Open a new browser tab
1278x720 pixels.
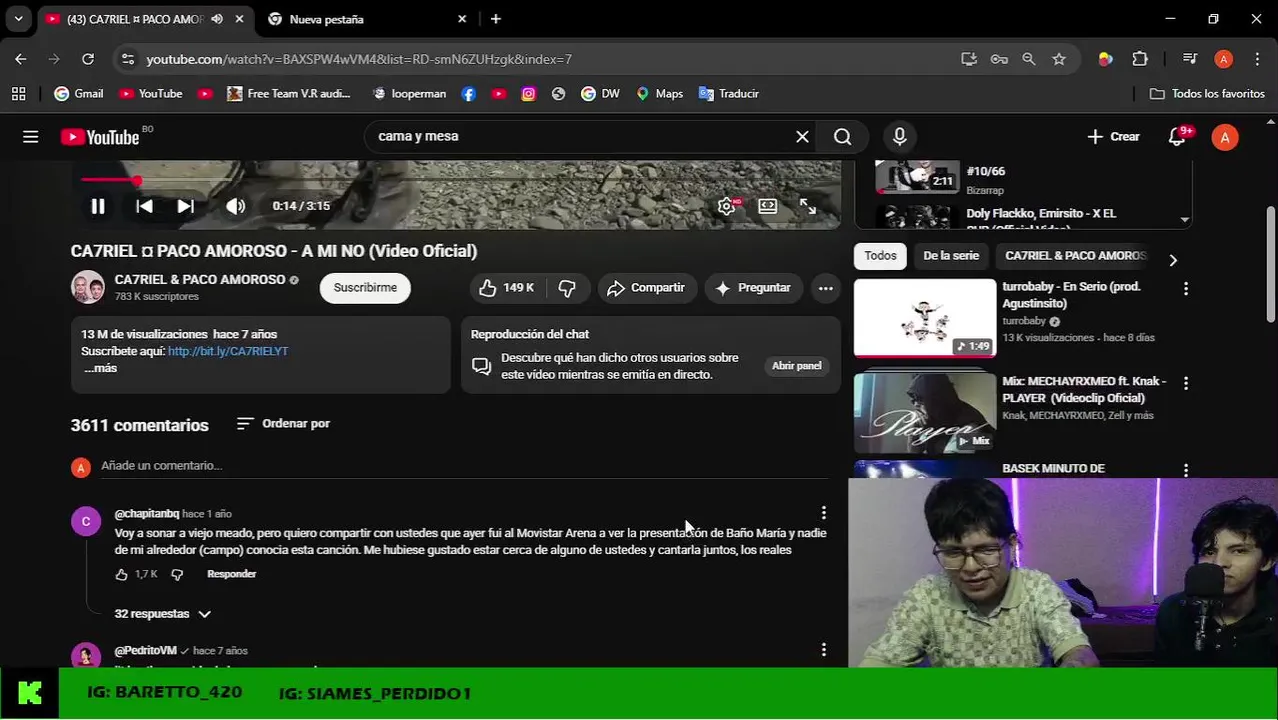point(496,19)
